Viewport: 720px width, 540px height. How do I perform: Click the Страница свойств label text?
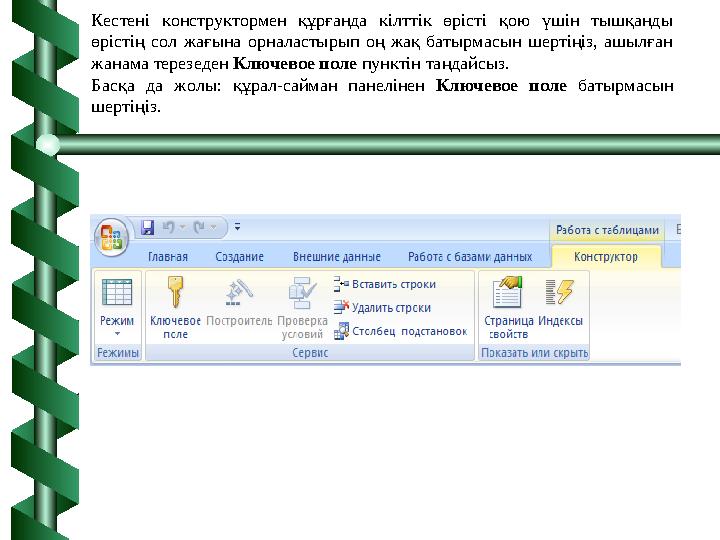pyautogui.click(x=509, y=327)
